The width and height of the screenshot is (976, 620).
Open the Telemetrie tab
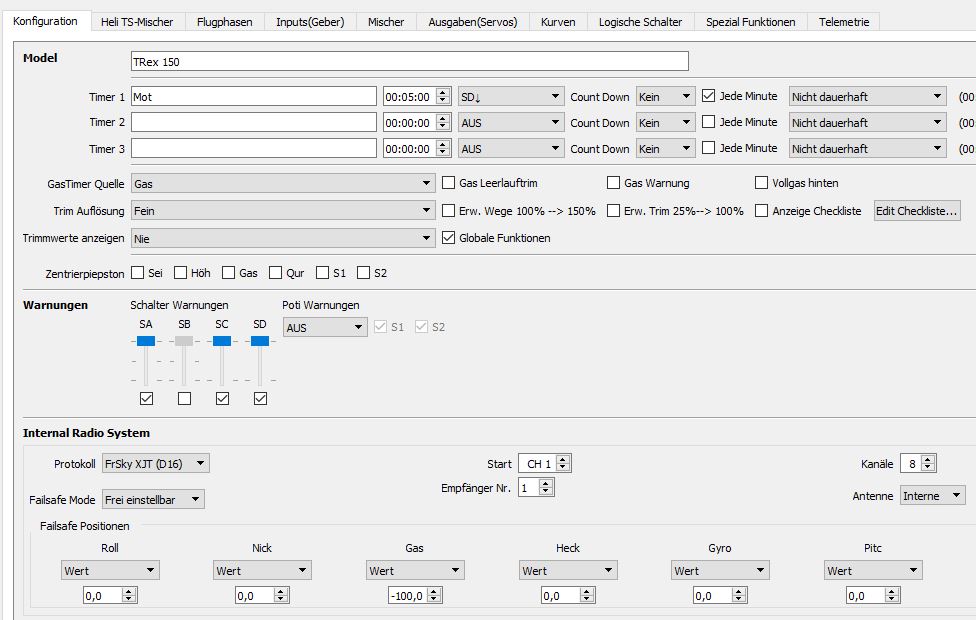(843, 21)
